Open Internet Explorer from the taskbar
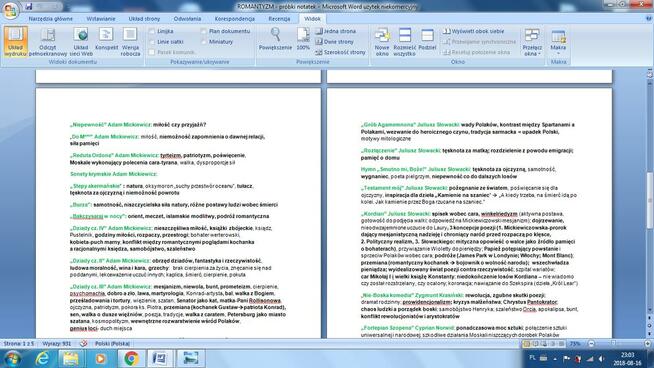 coord(42,358)
